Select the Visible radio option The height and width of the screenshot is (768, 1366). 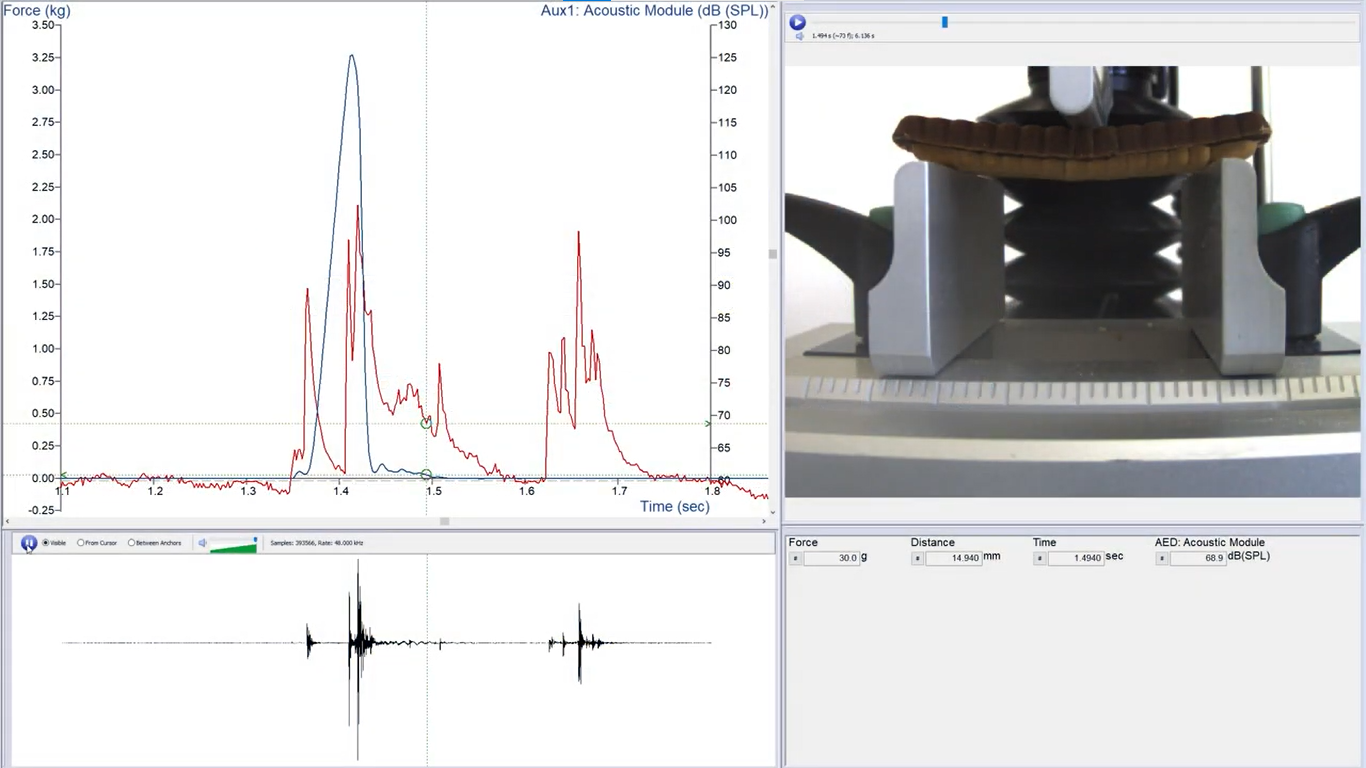coord(46,543)
